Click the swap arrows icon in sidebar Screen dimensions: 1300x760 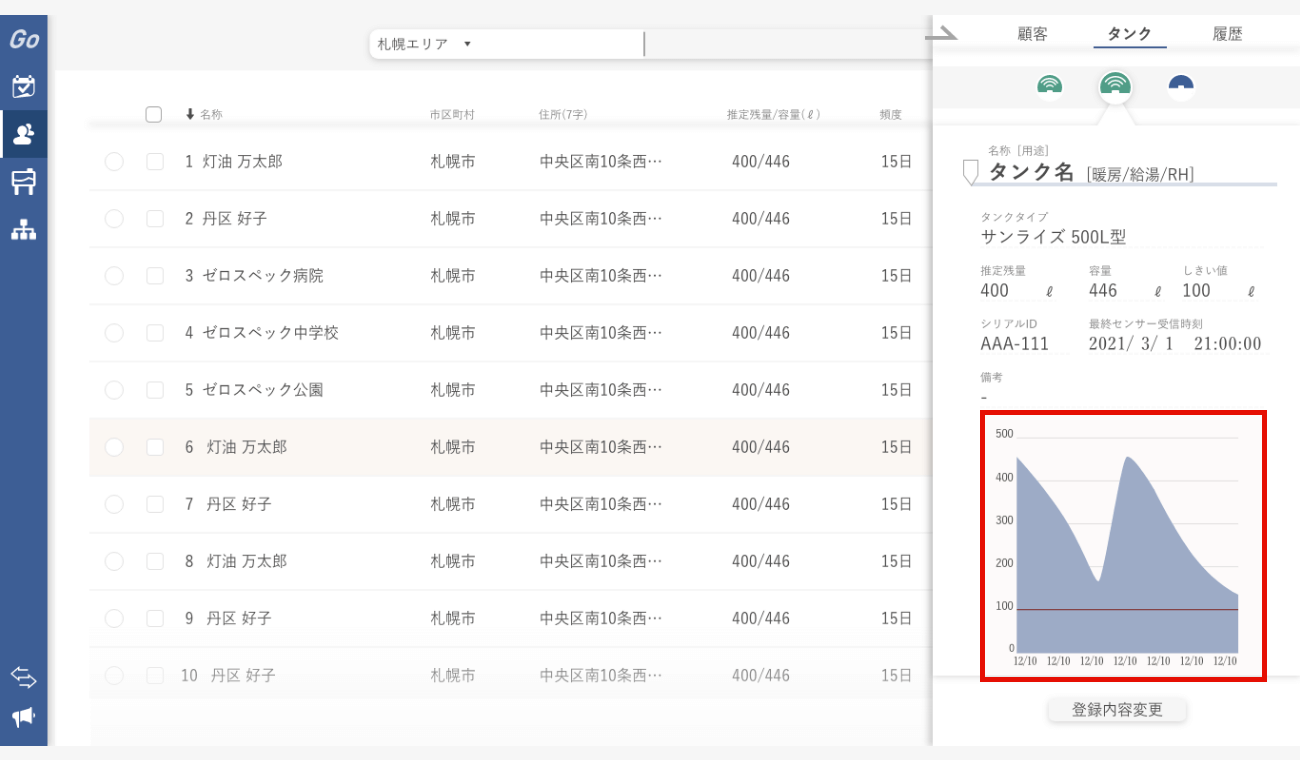click(23, 677)
